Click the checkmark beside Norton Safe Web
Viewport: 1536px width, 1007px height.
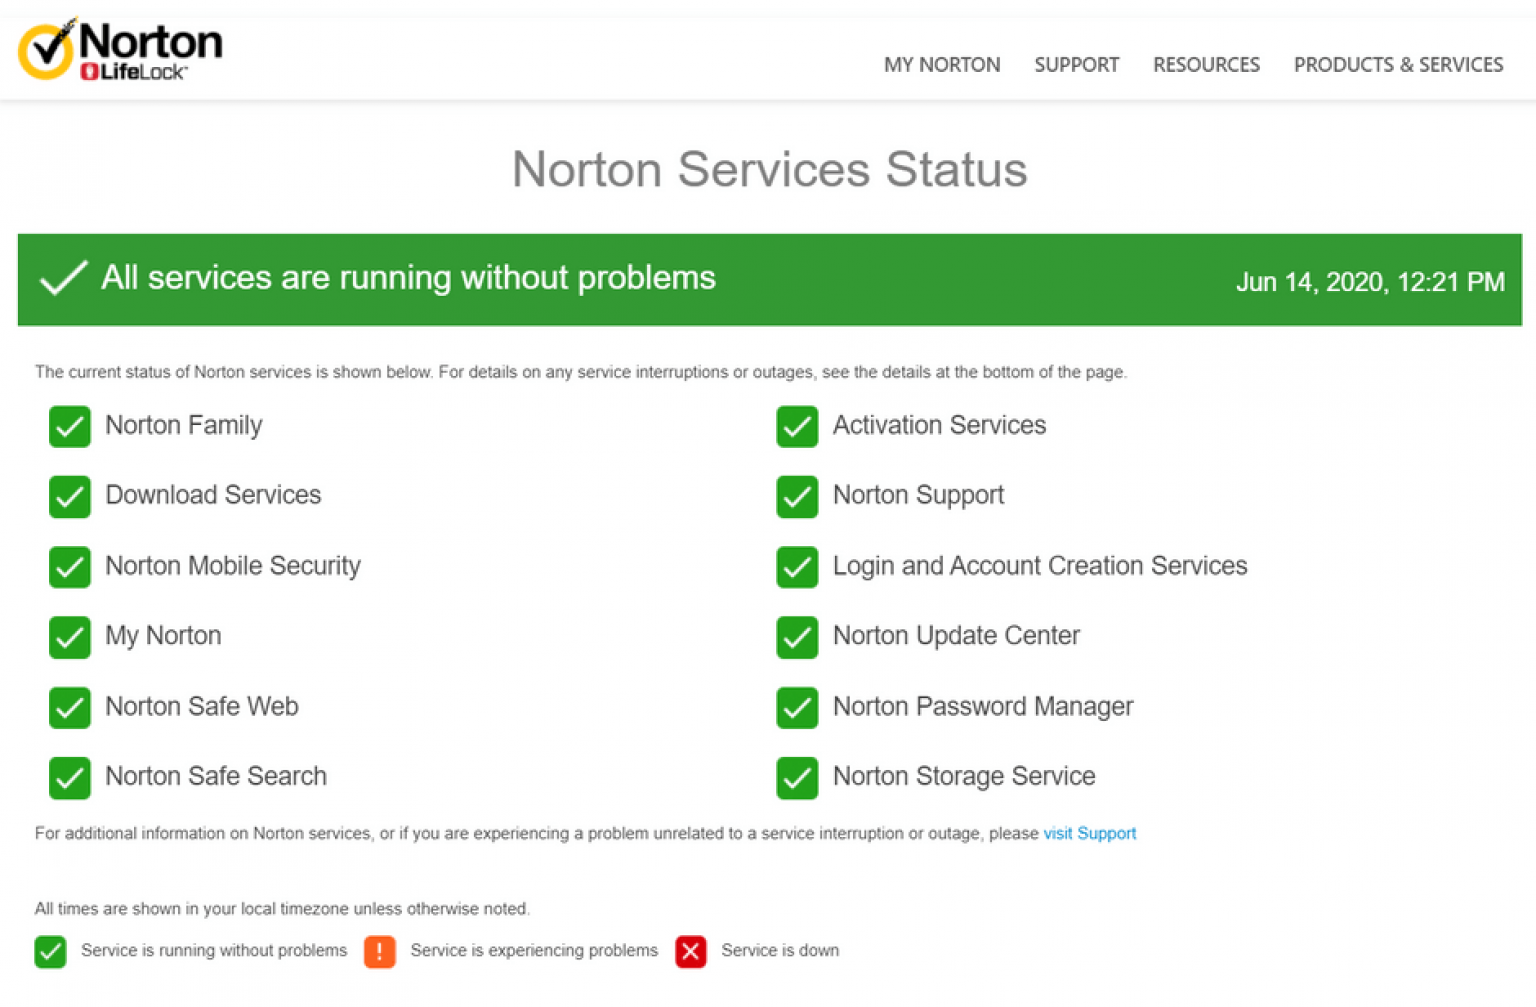point(69,708)
